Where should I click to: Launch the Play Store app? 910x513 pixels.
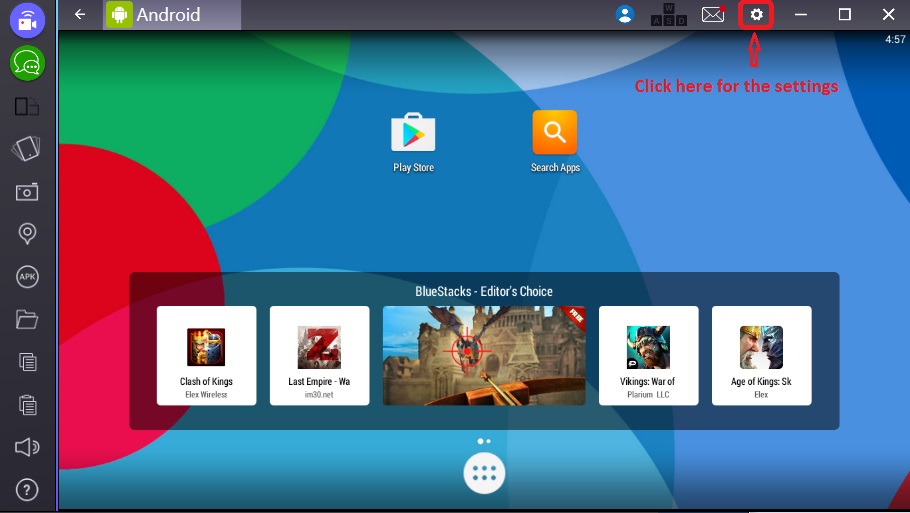point(413,143)
